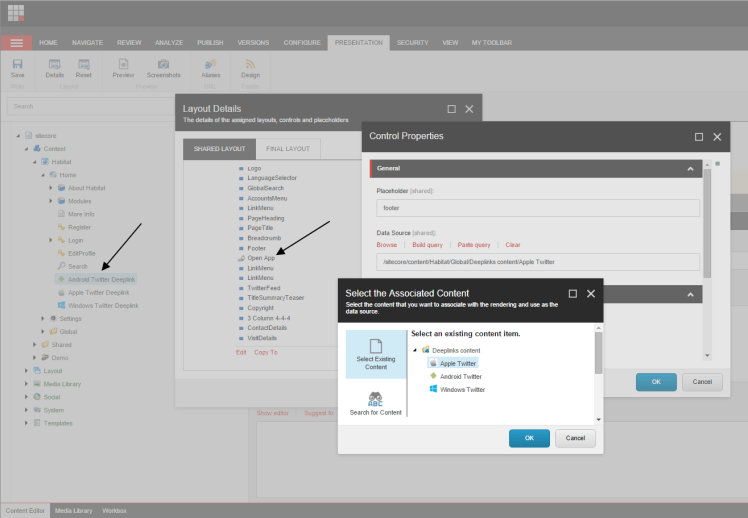Image resolution: width=748 pixels, height=518 pixels.
Task: Click the Design feeds icon
Action: tap(250, 68)
